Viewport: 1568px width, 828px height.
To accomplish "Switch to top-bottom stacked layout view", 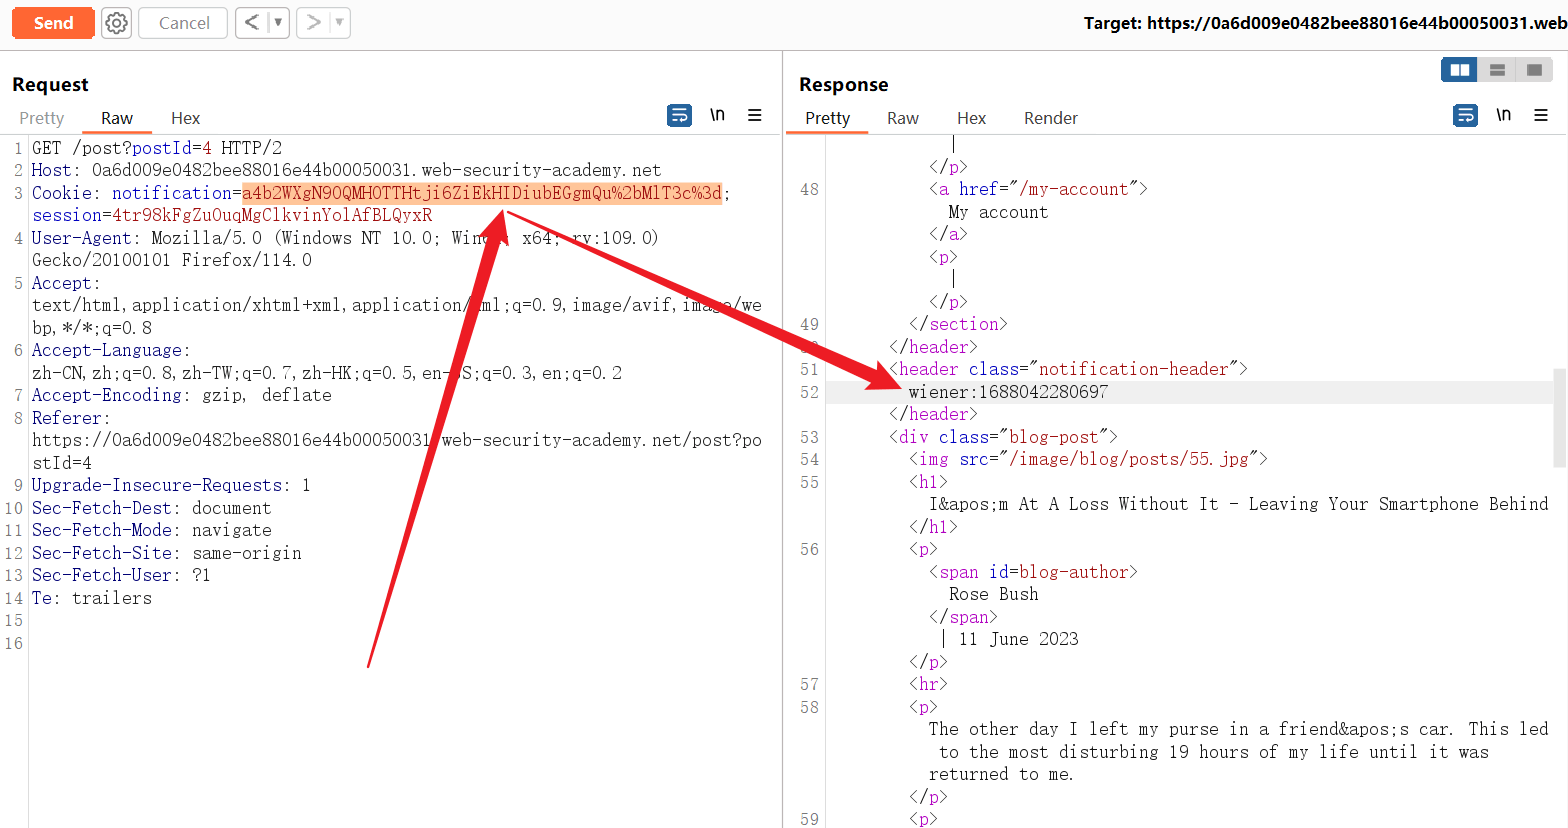I will (x=1497, y=70).
